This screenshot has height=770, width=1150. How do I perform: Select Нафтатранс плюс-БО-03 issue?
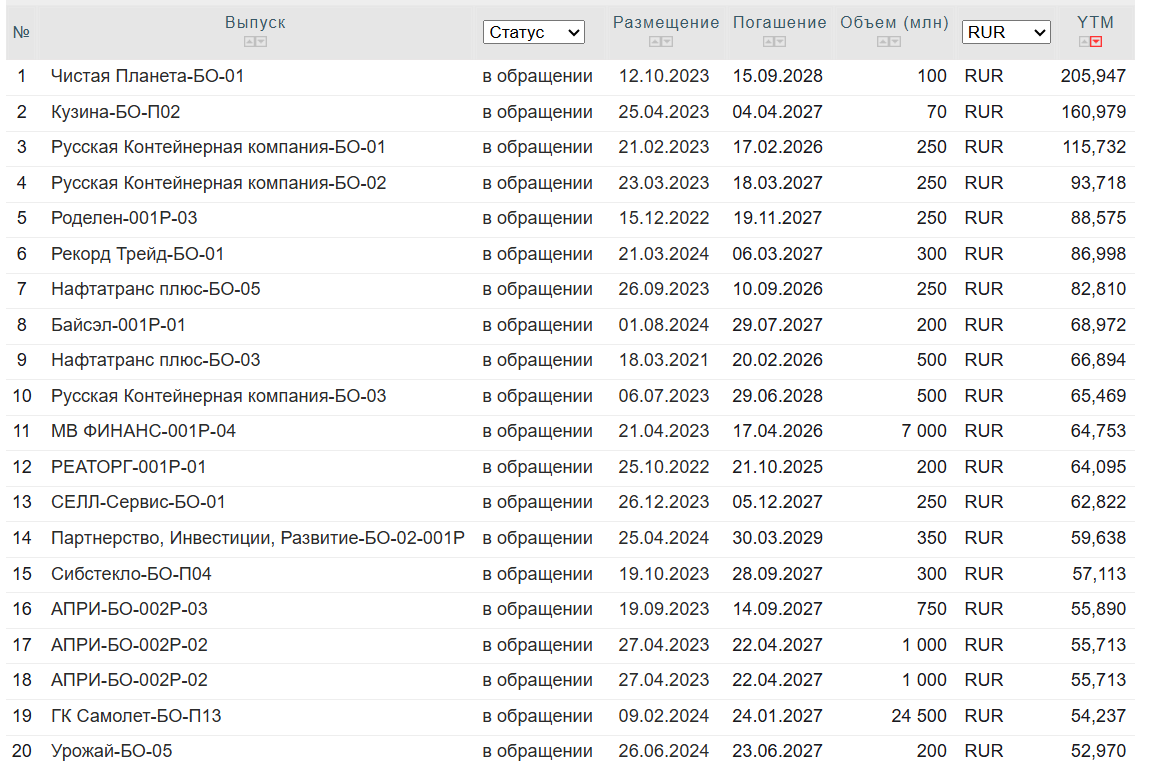tap(155, 361)
